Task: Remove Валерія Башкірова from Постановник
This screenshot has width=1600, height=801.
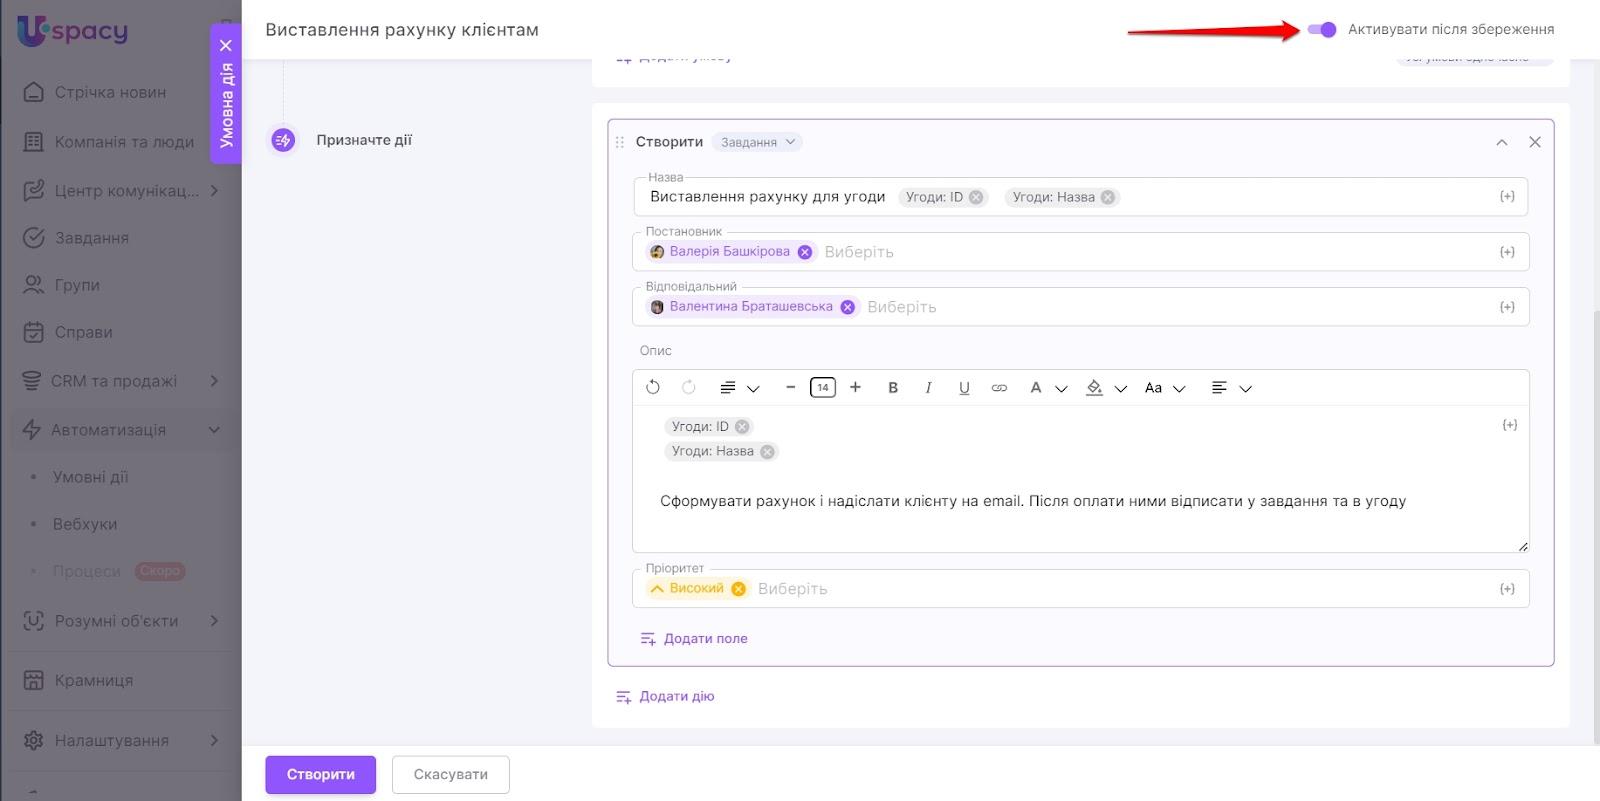Action: [x=805, y=252]
